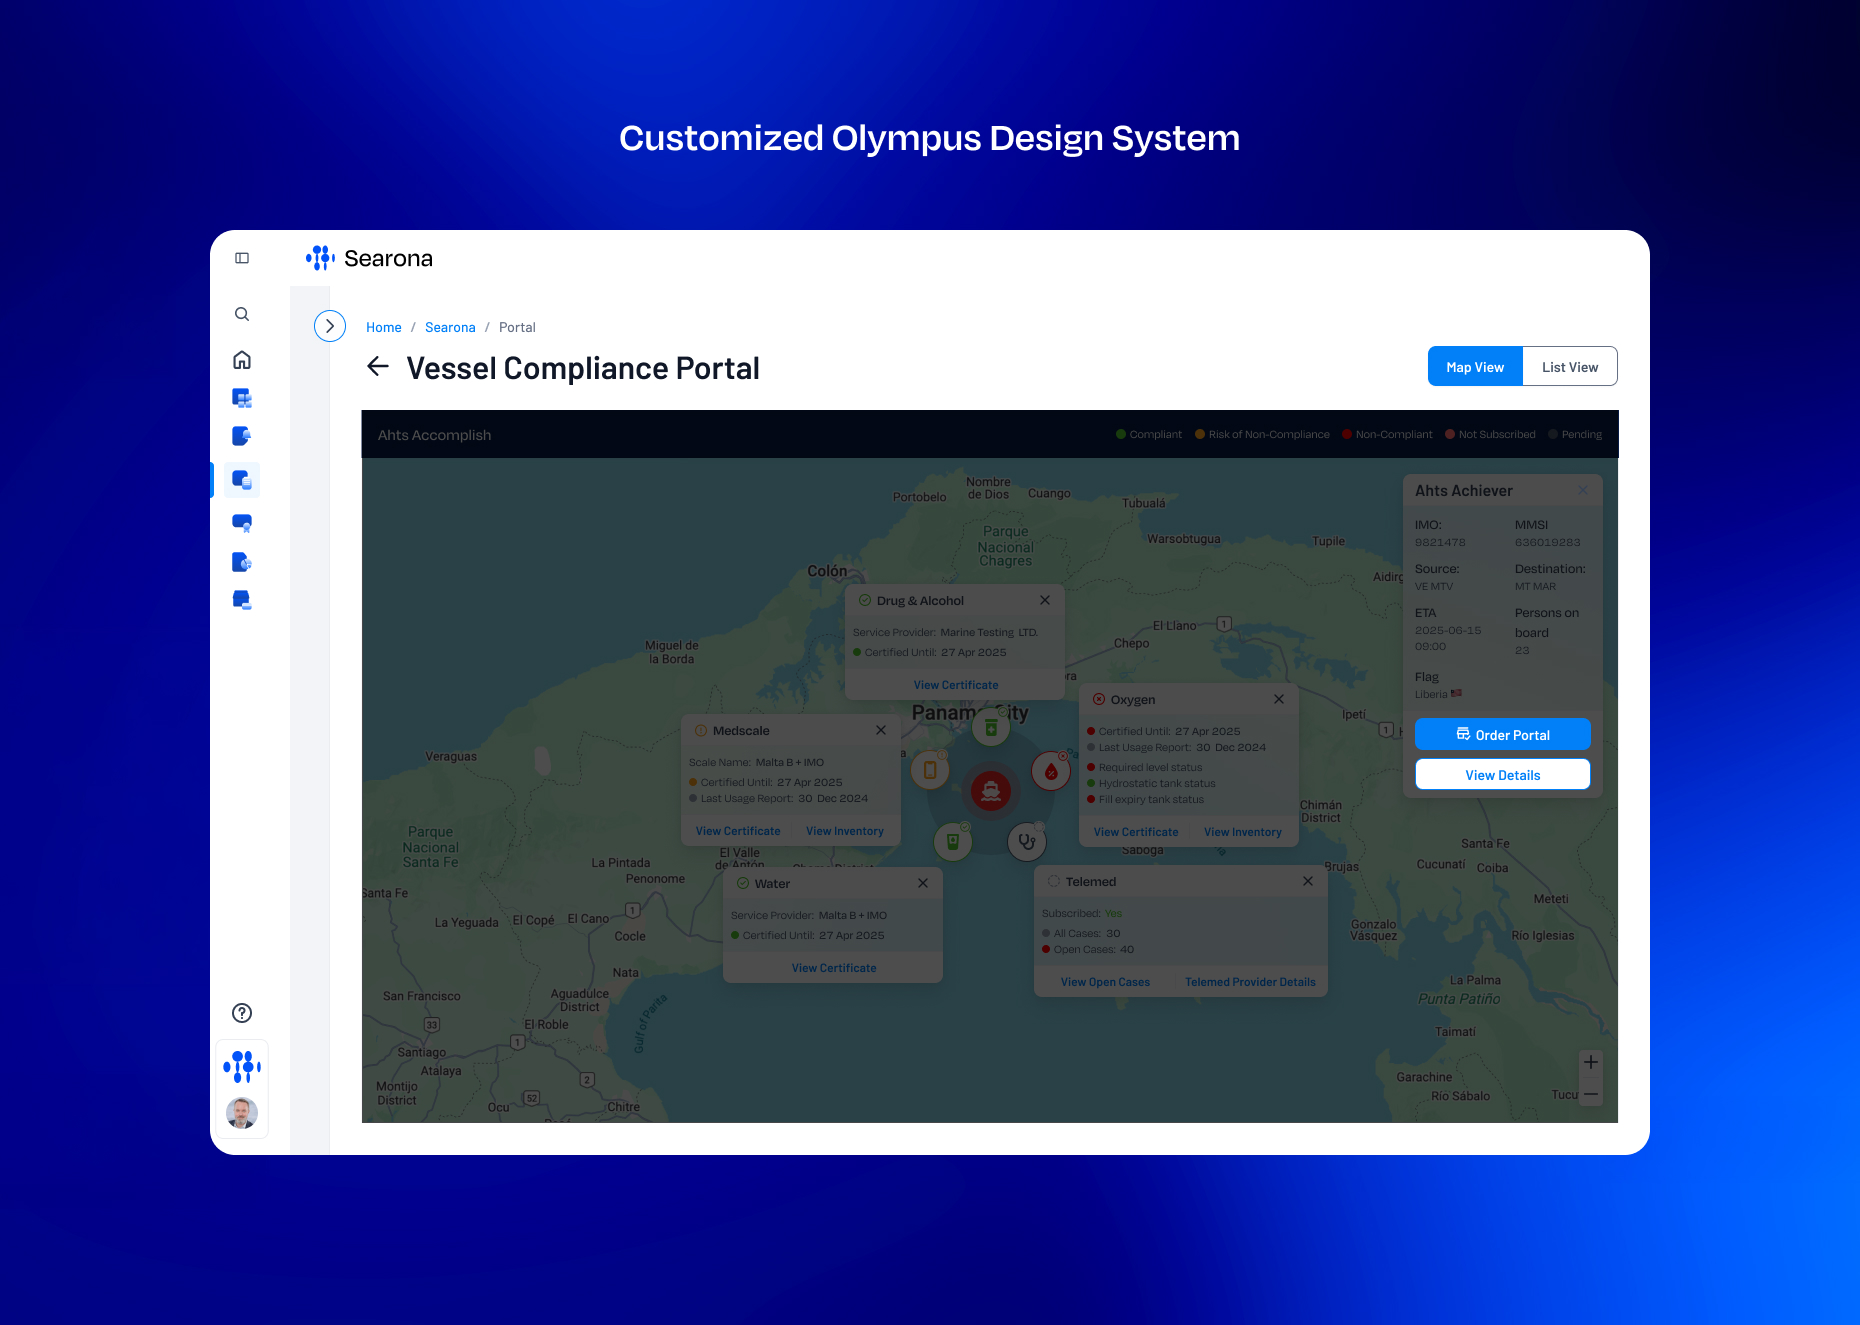This screenshot has height=1325, width=1860.
Task: Open the user profile avatar
Action: (x=242, y=1113)
